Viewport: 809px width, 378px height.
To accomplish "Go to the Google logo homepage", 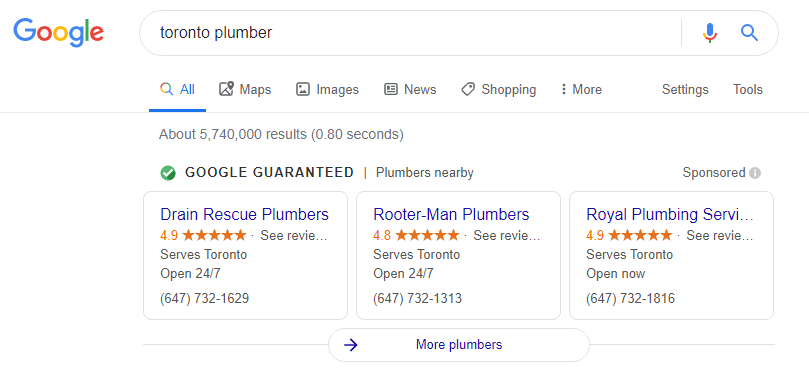I will pyautogui.click(x=58, y=32).
